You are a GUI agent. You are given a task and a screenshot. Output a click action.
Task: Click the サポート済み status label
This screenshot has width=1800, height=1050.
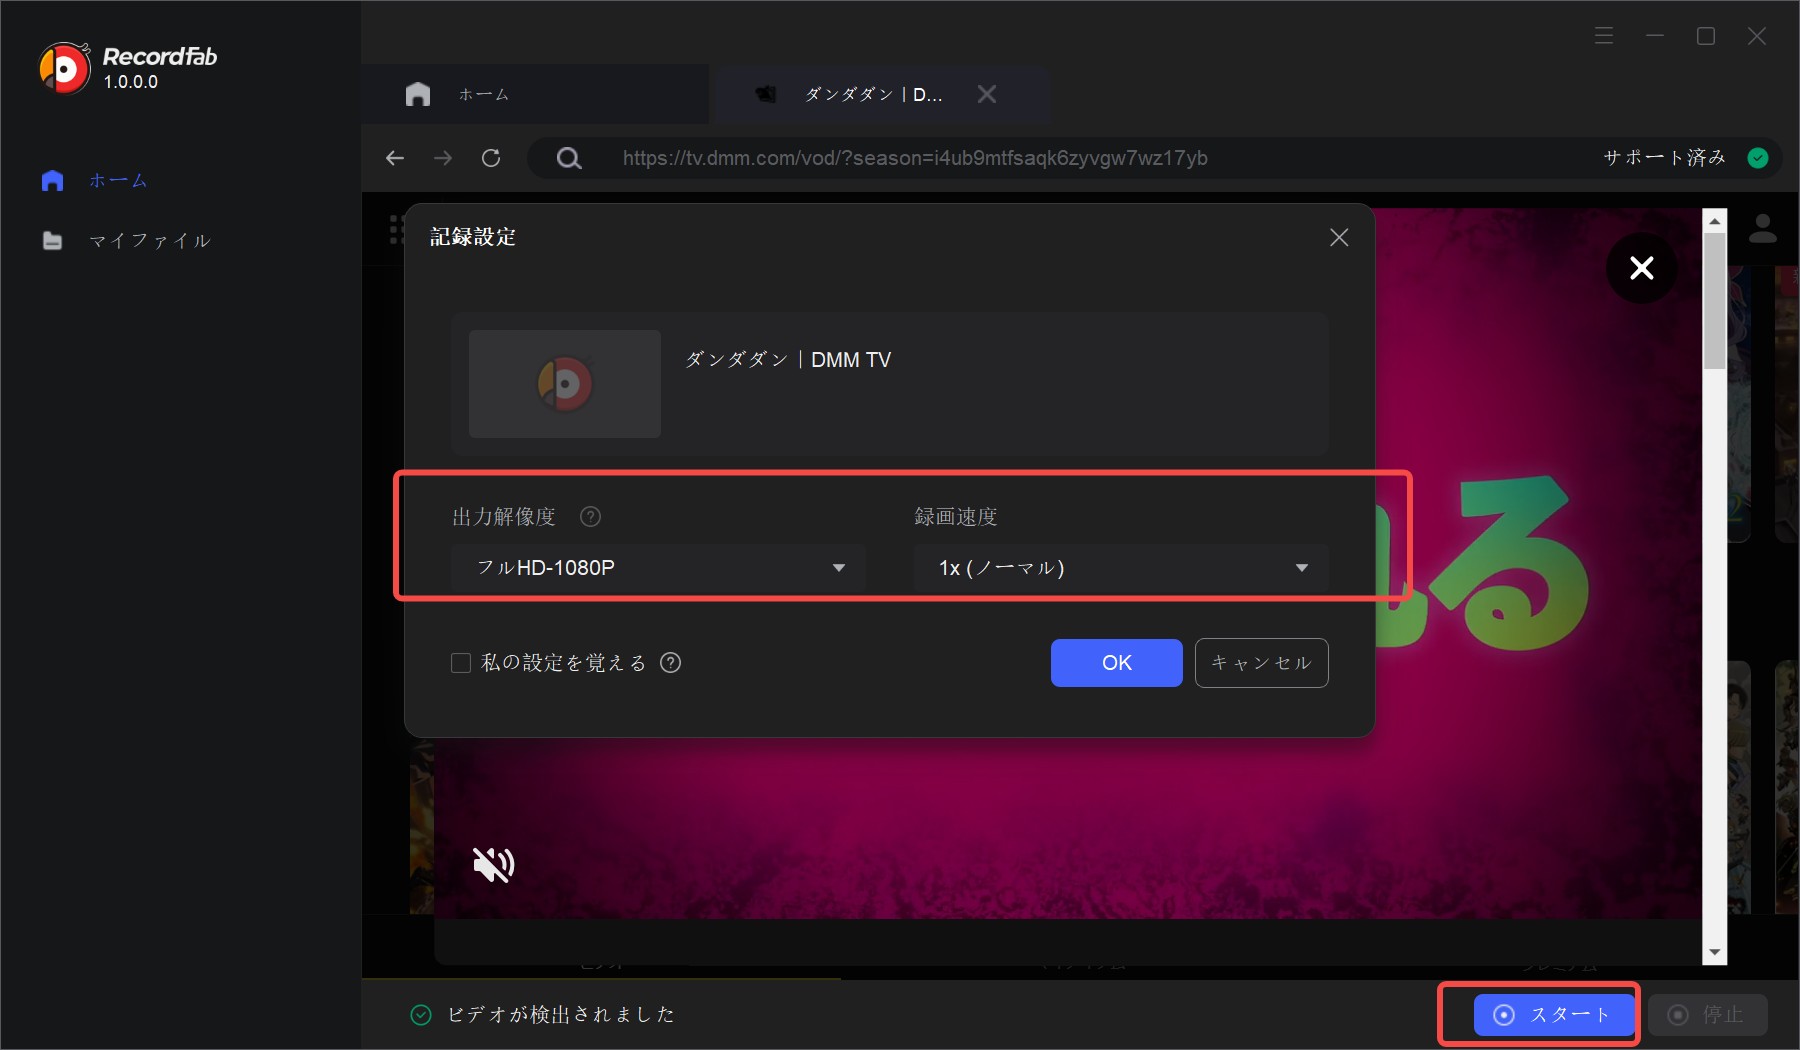click(1664, 158)
